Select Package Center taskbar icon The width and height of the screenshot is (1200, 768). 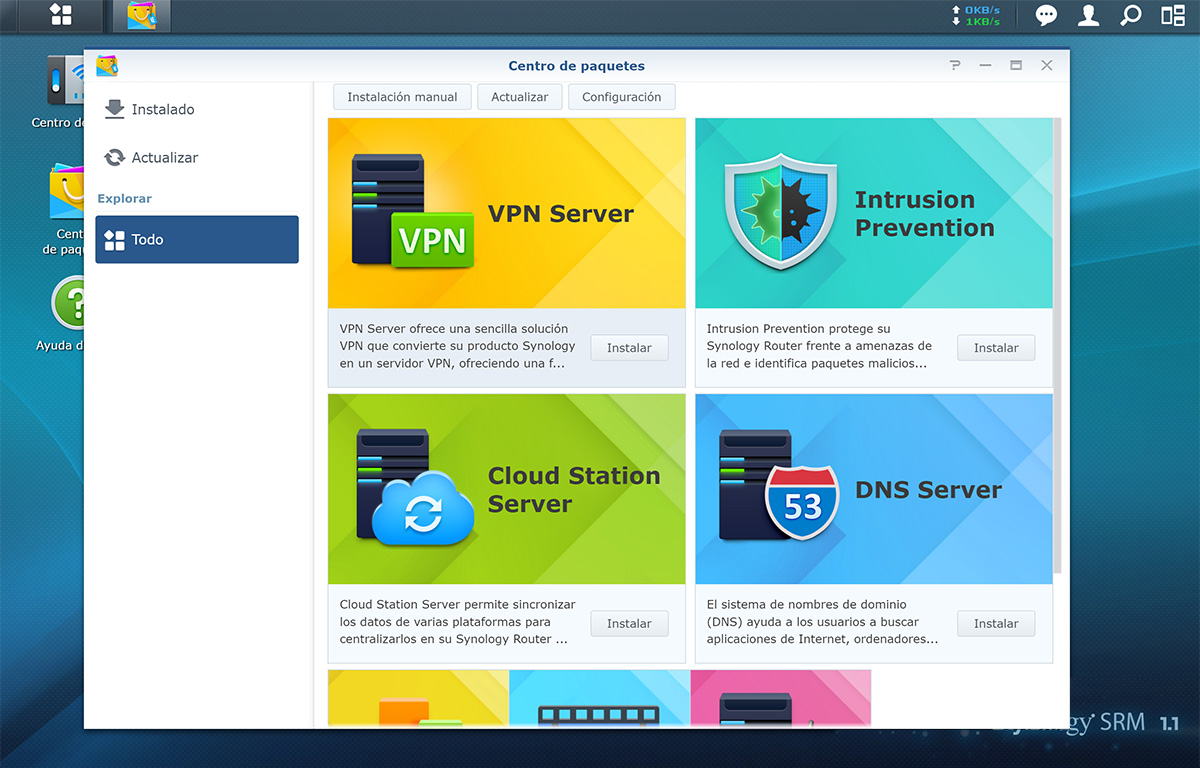click(x=142, y=15)
